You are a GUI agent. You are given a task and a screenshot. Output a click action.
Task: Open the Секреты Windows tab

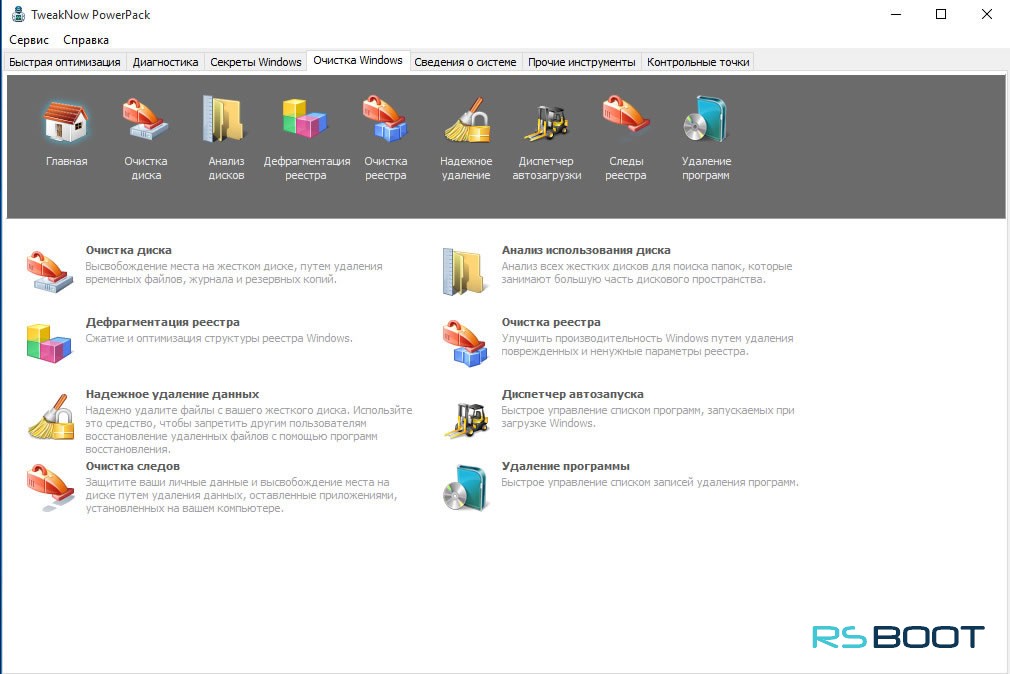(x=256, y=62)
